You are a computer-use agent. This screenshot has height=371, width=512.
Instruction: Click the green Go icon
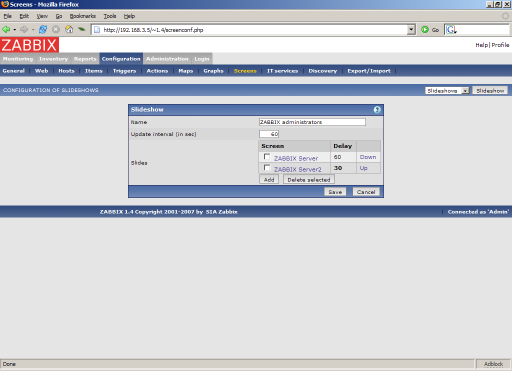coord(425,30)
